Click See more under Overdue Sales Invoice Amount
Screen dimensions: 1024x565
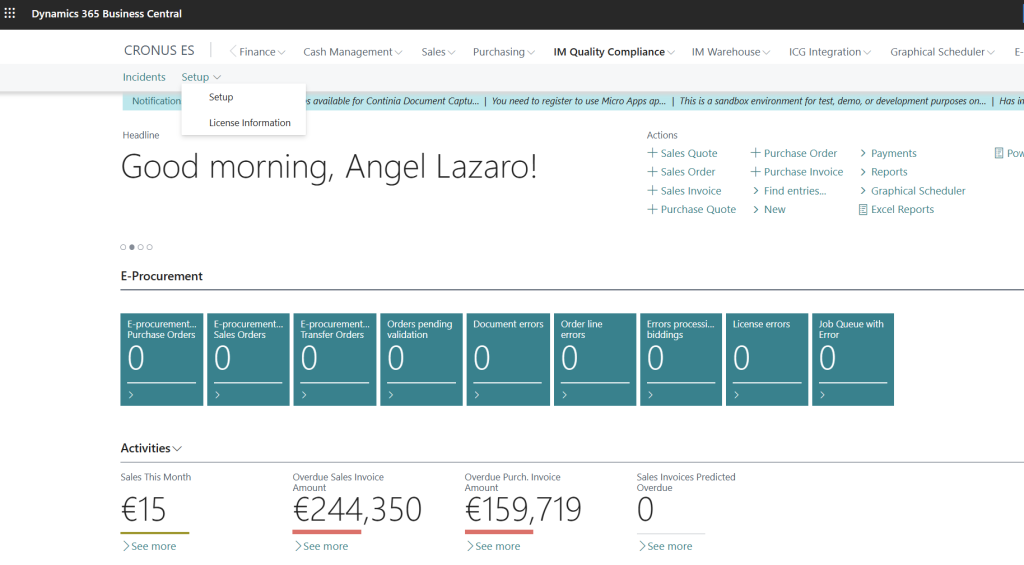pyautogui.click(x=321, y=546)
